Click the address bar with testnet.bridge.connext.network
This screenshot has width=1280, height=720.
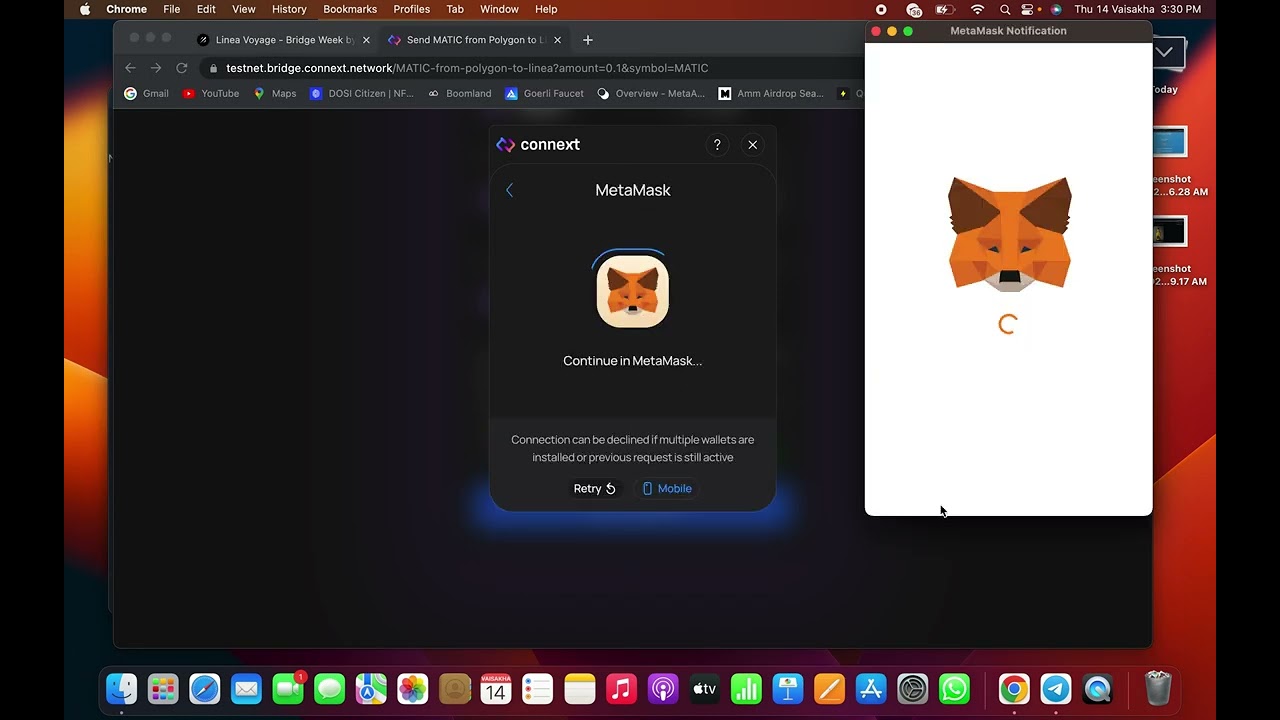(x=530, y=68)
